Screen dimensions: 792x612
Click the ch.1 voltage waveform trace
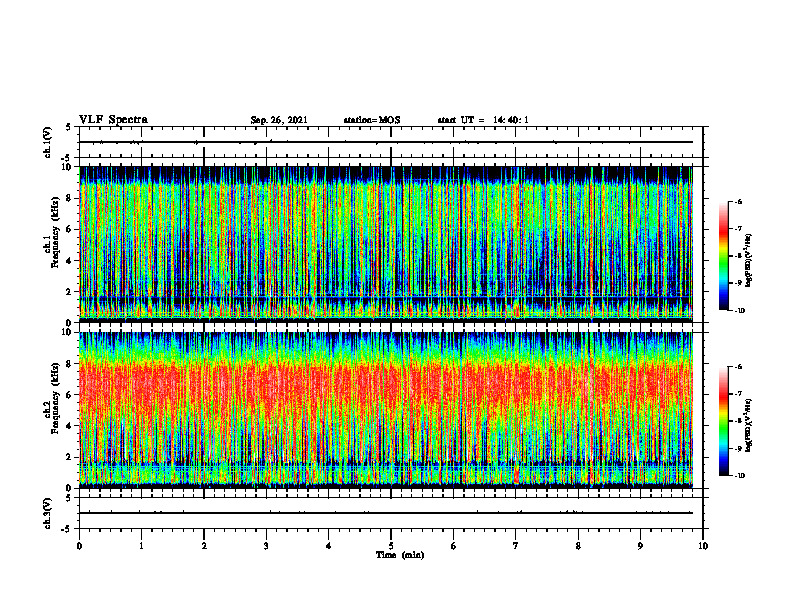click(x=386, y=142)
